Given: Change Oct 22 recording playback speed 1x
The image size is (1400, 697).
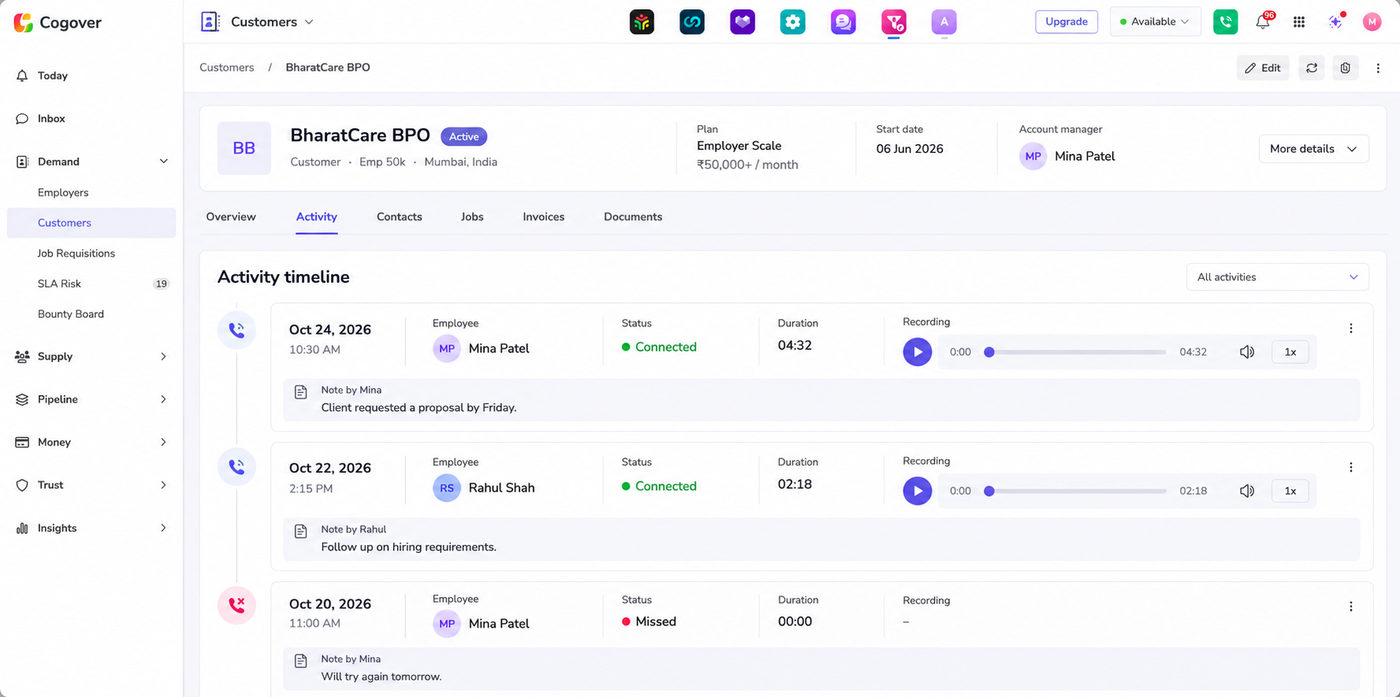Looking at the screenshot, I should pyautogui.click(x=1290, y=491).
